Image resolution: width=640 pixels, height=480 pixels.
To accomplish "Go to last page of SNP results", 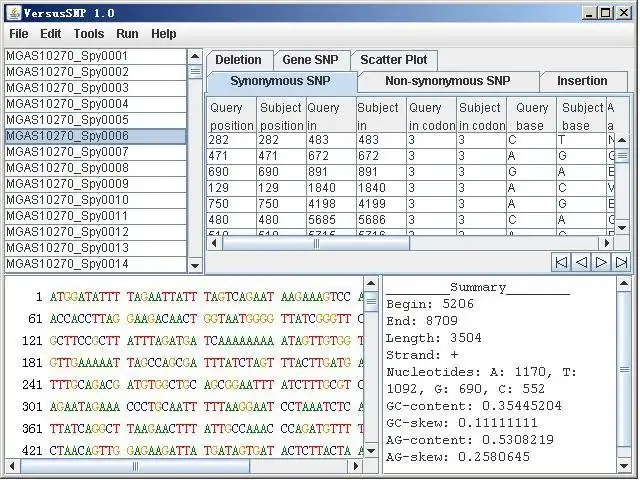I will [x=621, y=262].
